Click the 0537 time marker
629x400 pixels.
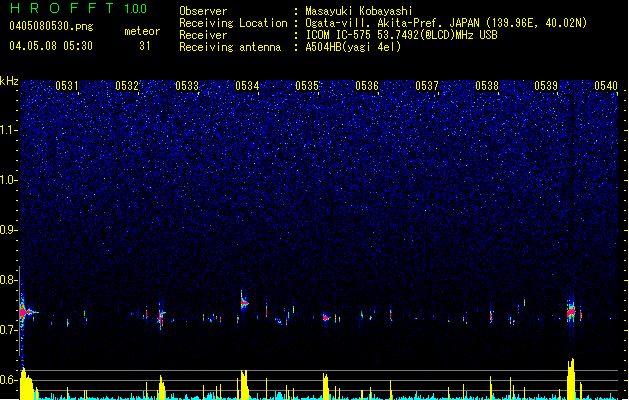[427, 86]
